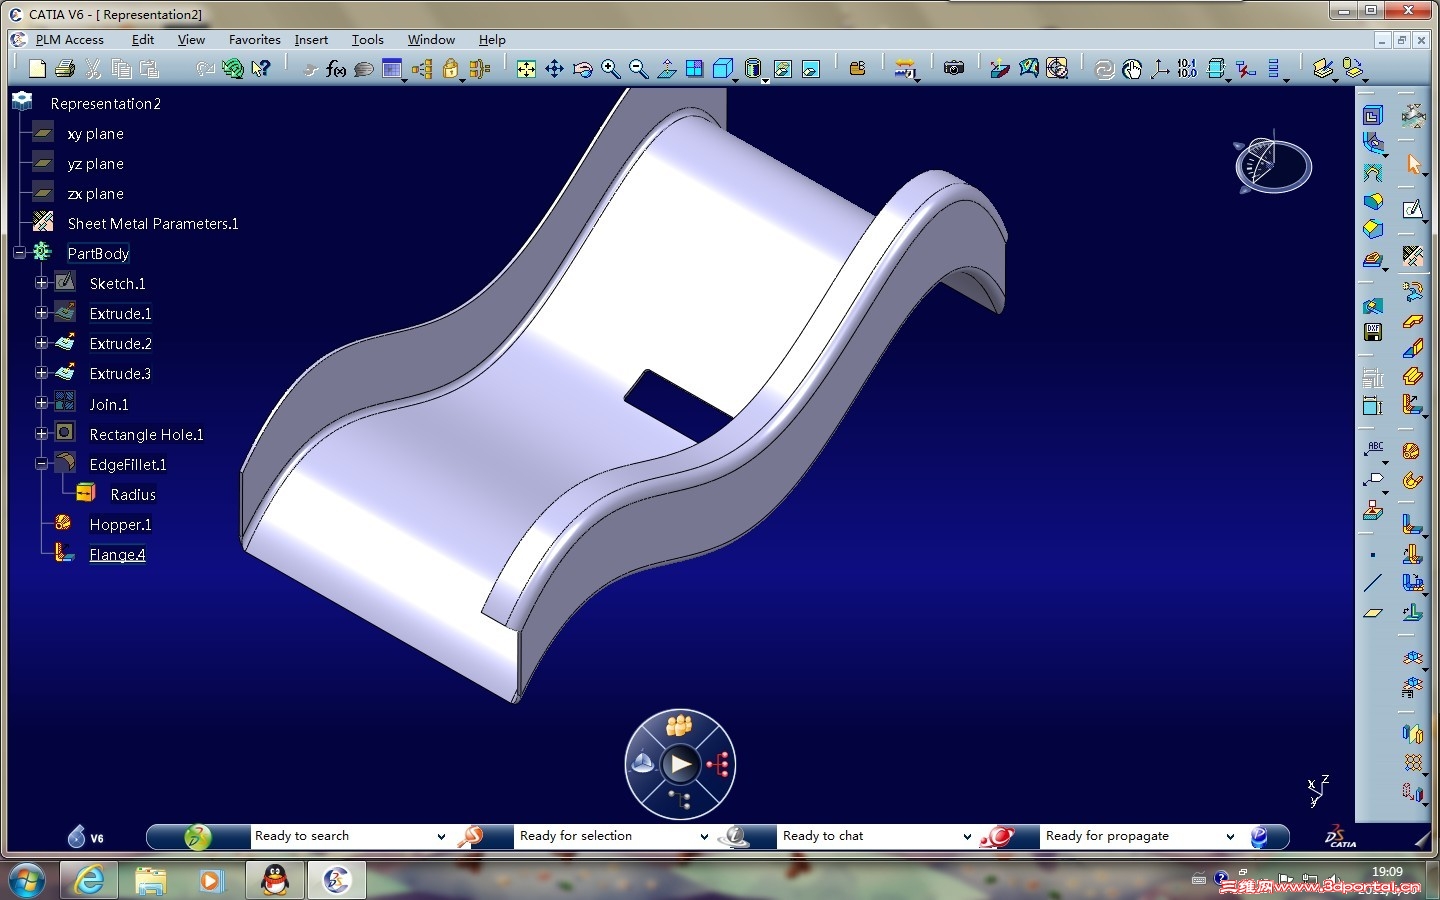Click the Normal View icon
1440x900 pixels.
click(666, 68)
